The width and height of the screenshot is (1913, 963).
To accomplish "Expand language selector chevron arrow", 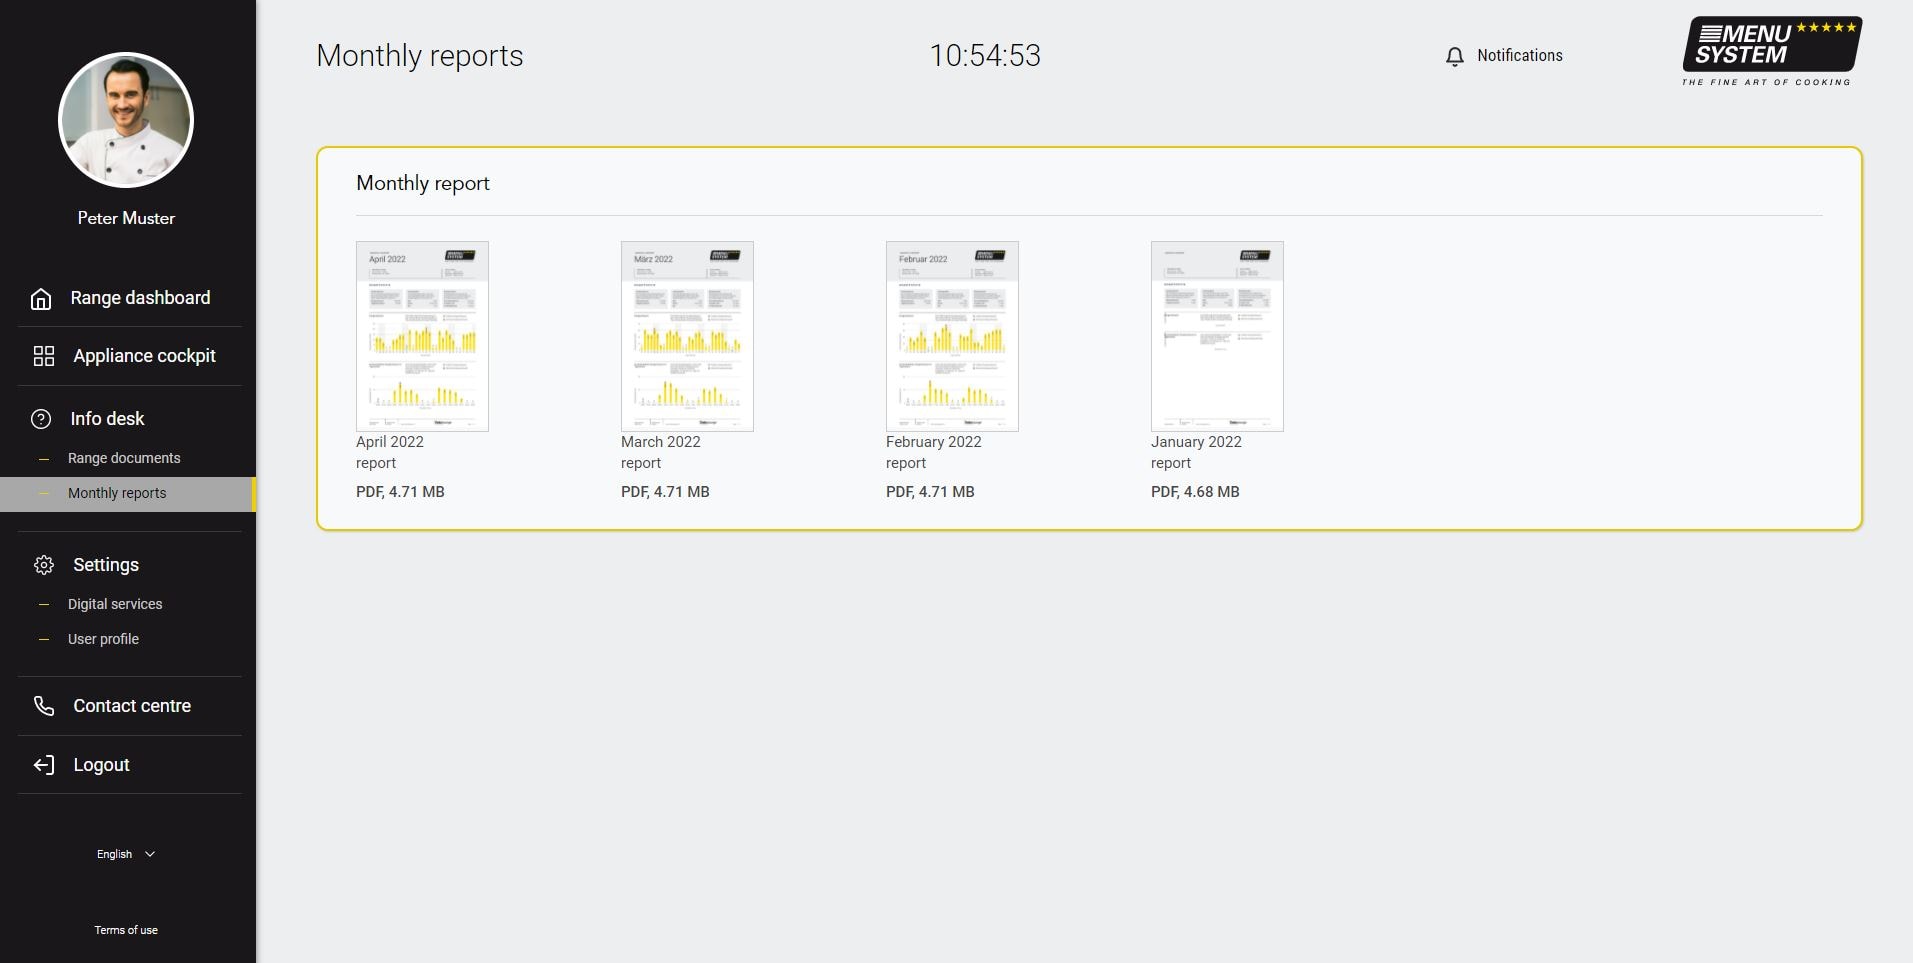I will (150, 854).
